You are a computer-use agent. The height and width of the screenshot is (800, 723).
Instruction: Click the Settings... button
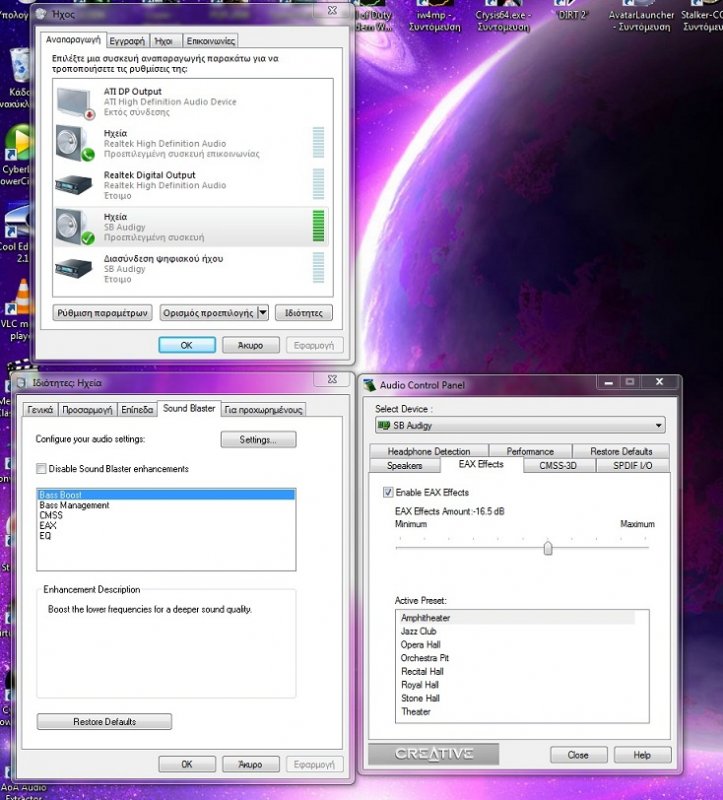click(258, 439)
